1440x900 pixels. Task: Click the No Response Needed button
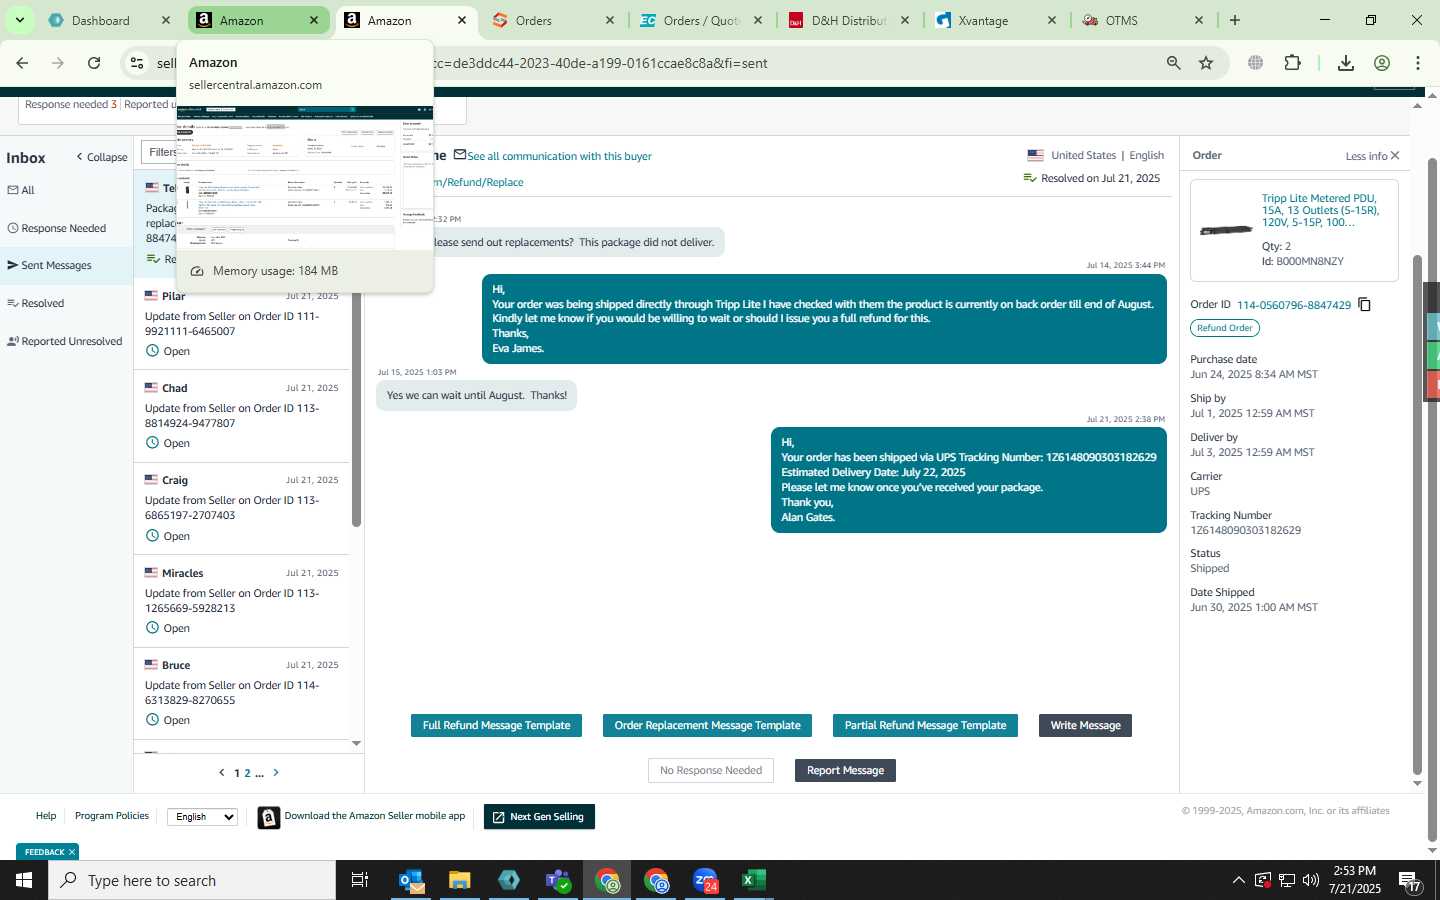[x=711, y=770]
